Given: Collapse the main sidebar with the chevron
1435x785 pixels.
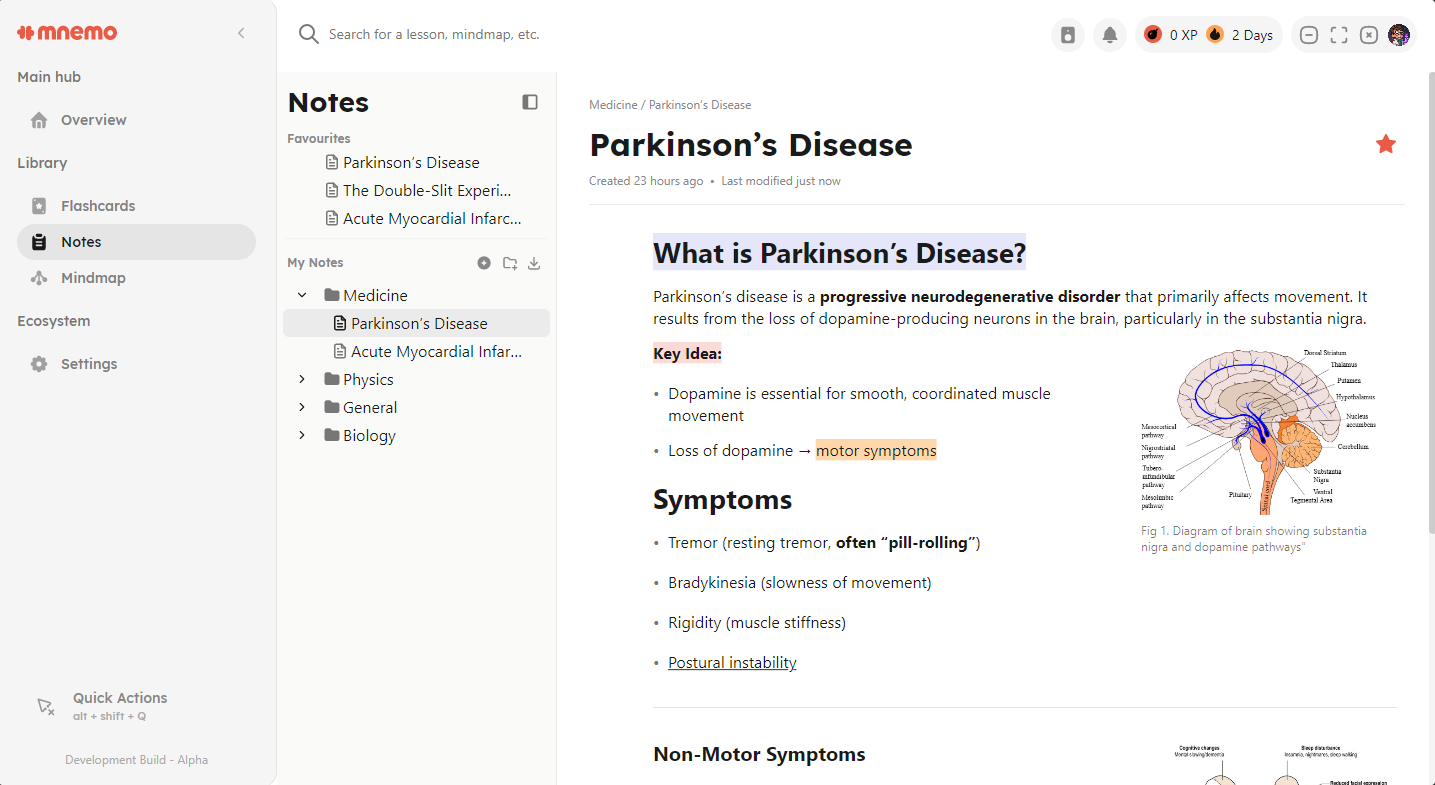Looking at the screenshot, I should [x=241, y=33].
